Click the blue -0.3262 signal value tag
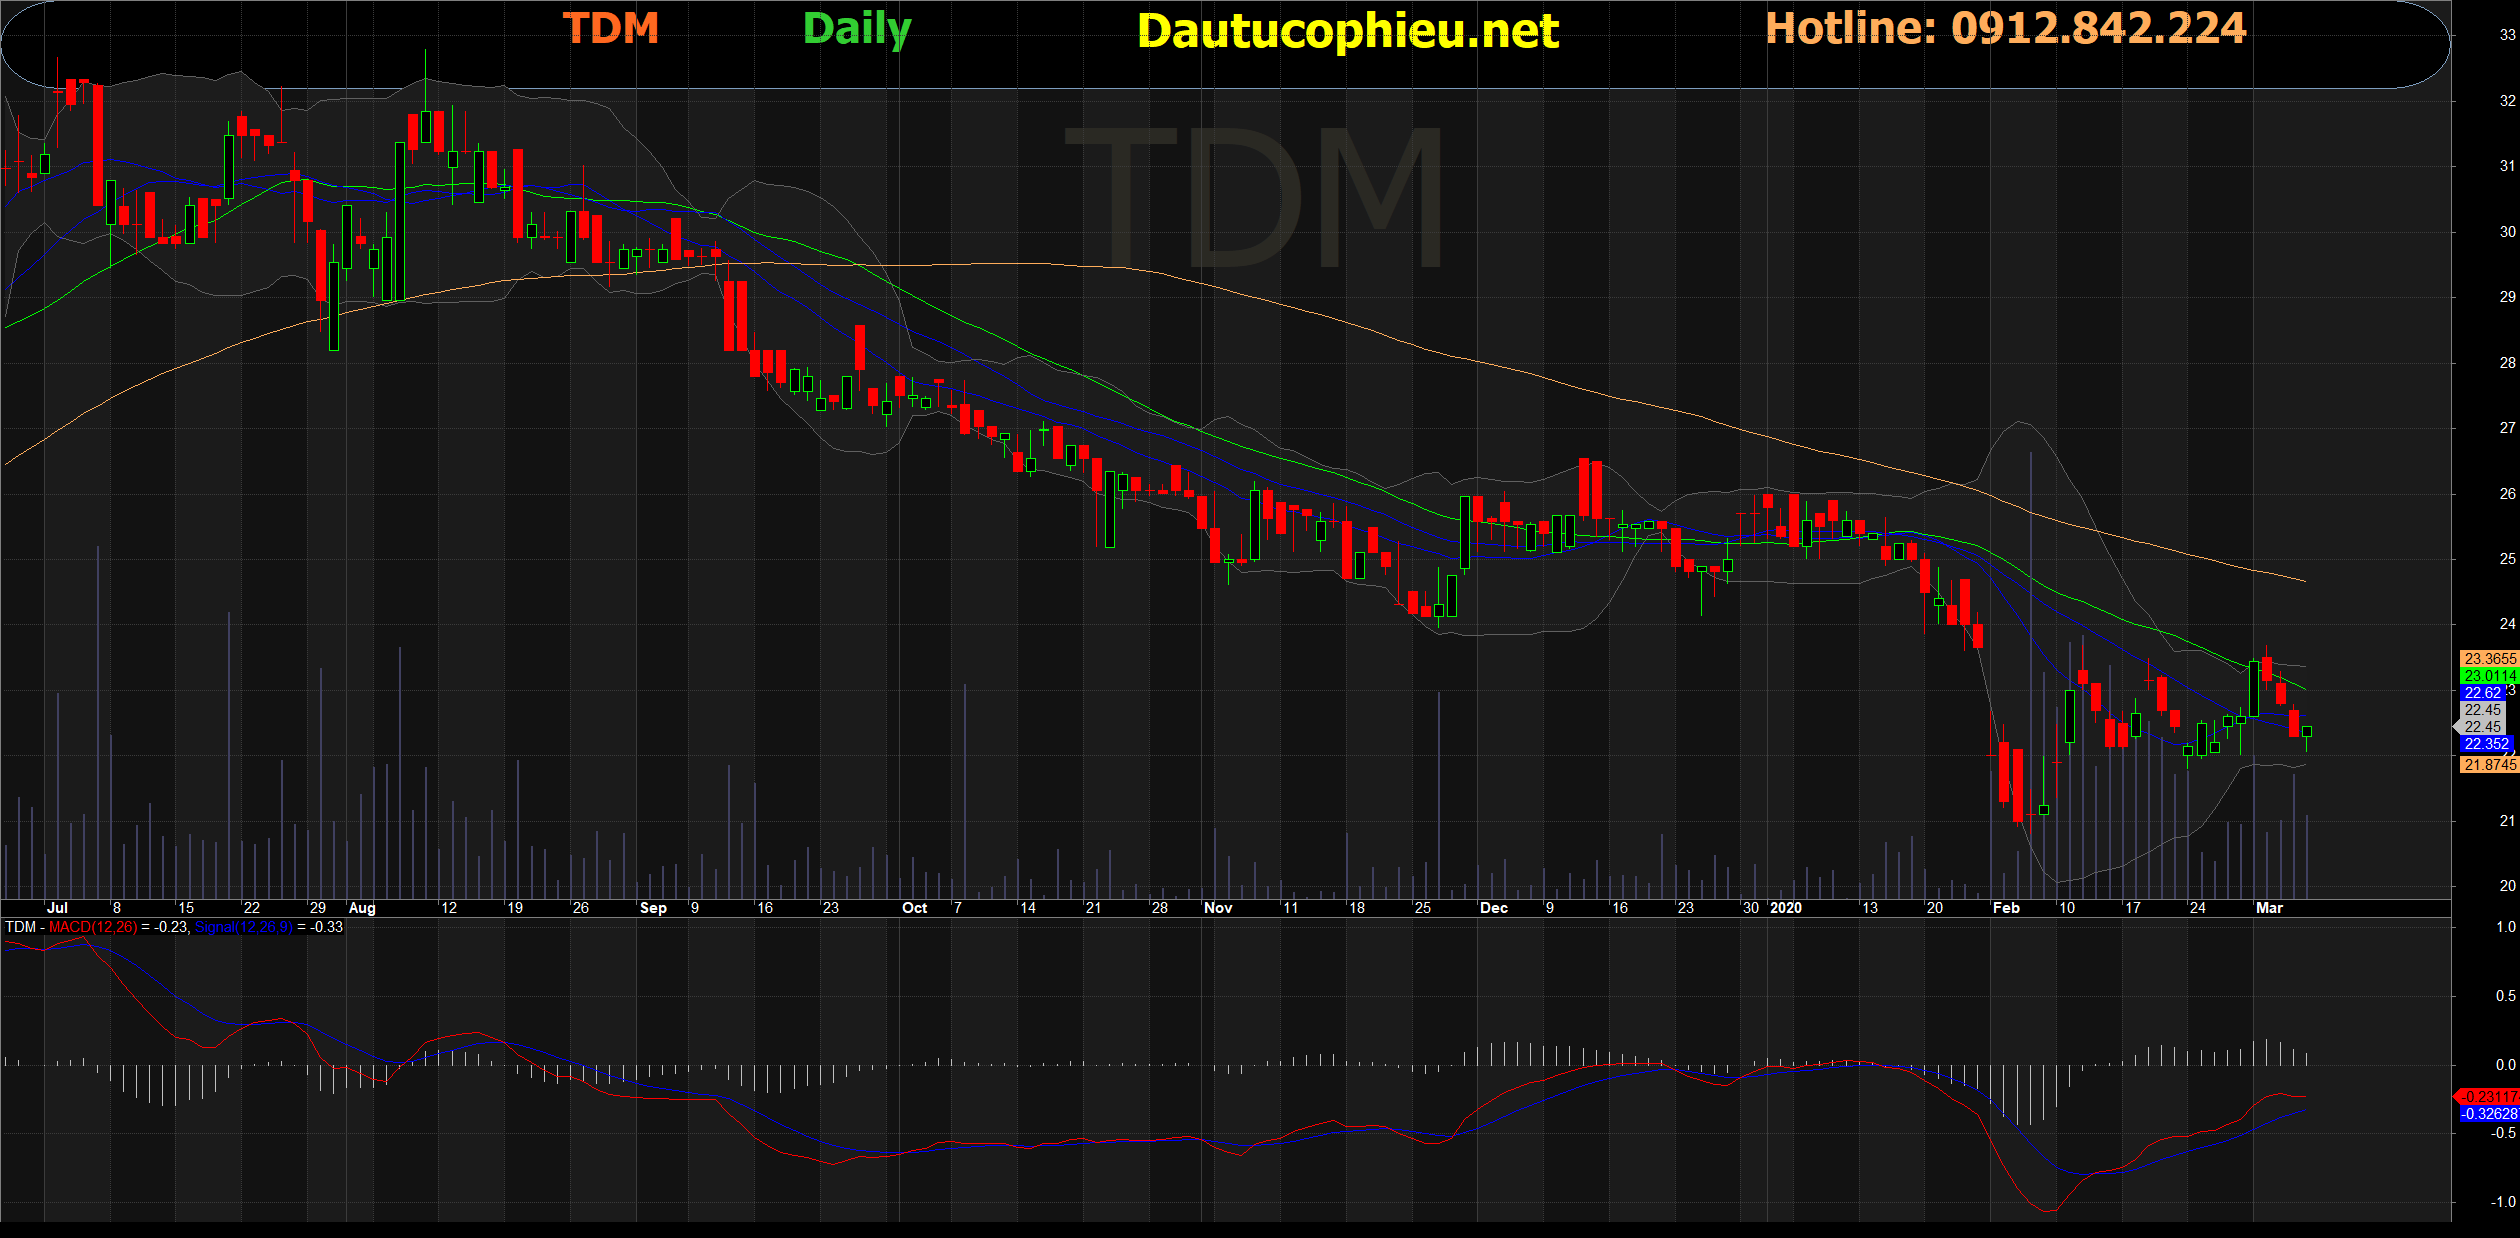 [2487, 1113]
